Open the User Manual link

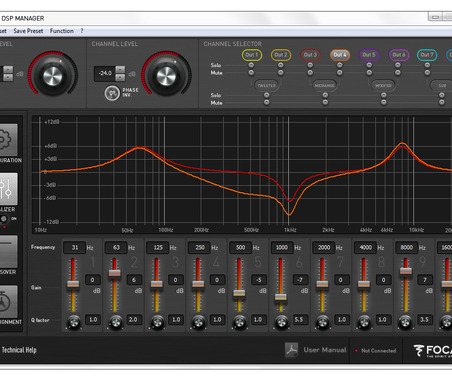pyautogui.click(x=325, y=350)
